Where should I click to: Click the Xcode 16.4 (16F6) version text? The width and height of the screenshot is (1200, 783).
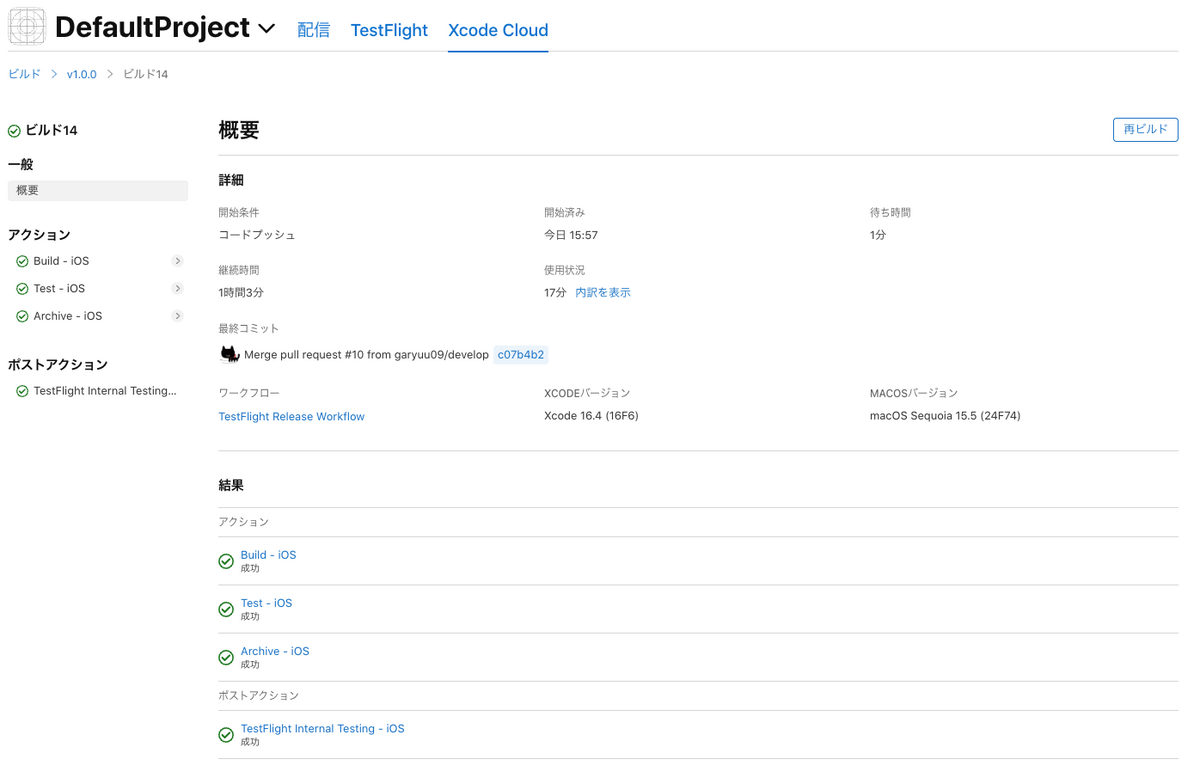(591, 416)
